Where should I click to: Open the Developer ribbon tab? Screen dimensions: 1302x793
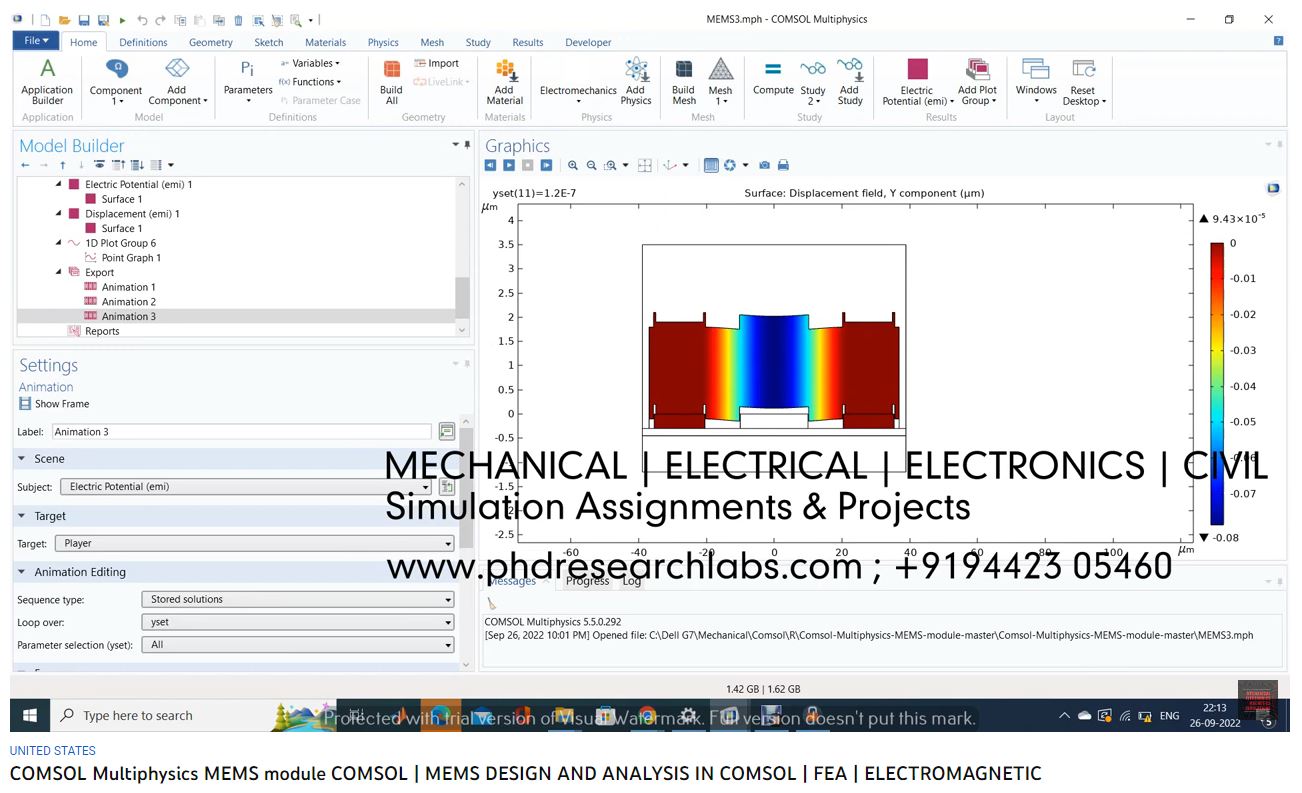[x=588, y=42]
